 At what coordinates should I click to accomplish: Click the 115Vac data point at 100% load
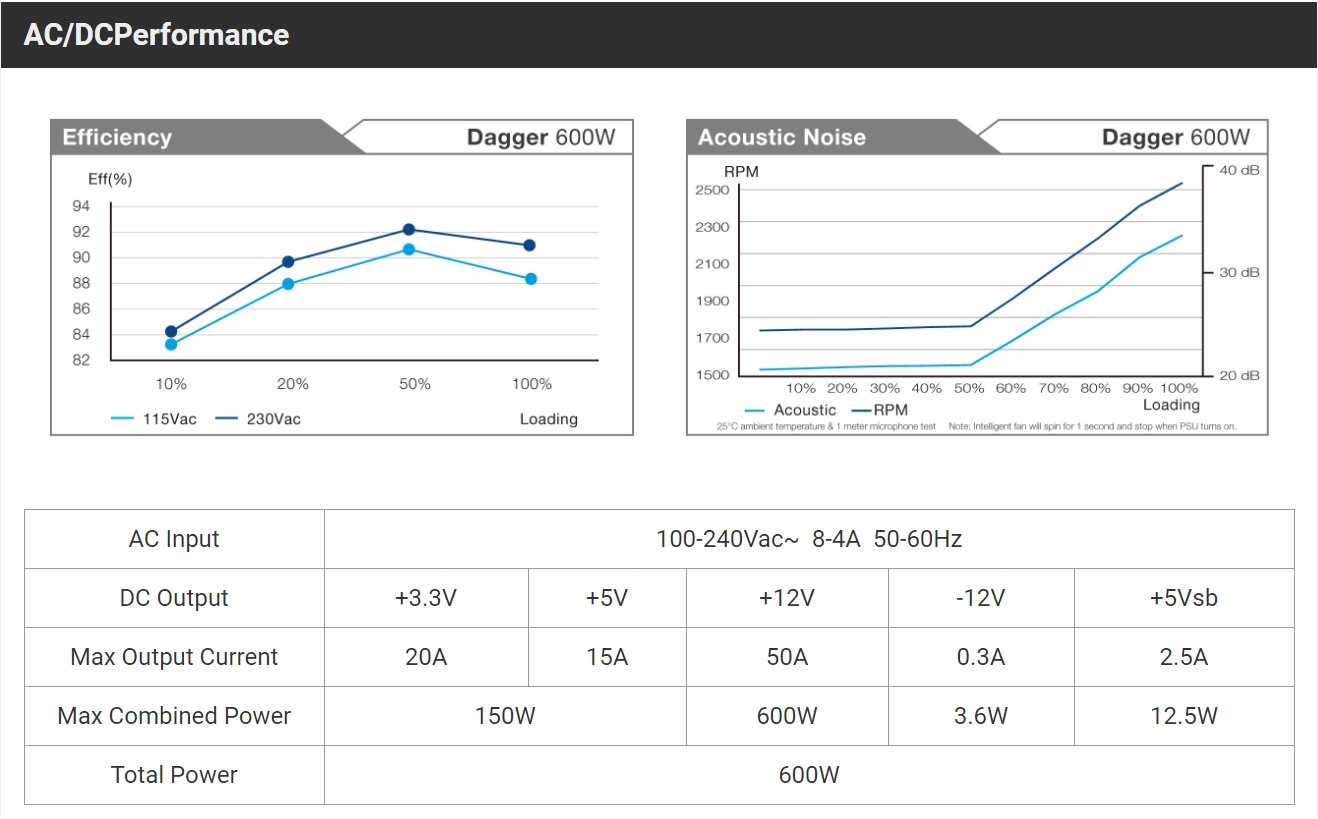pyautogui.click(x=531, y=279)
